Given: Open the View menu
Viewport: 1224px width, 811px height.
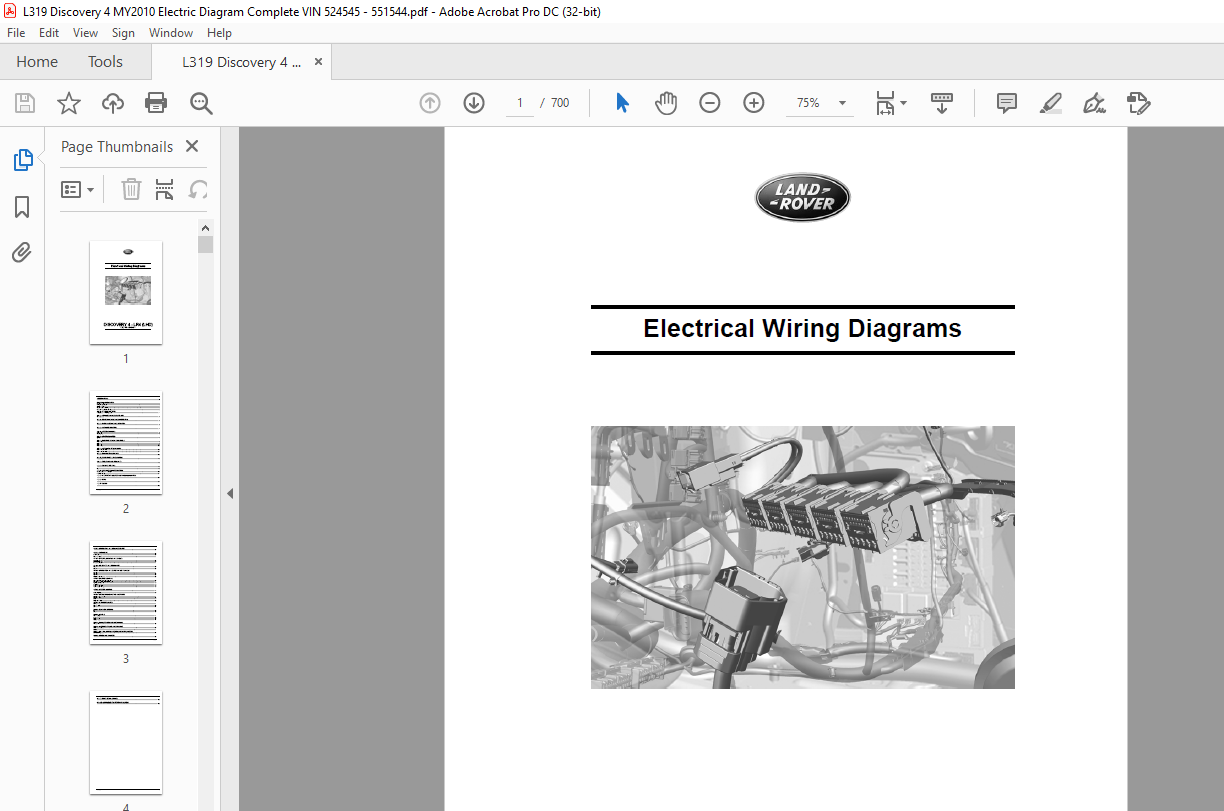Looking at the screenshot, I should [x=85, y=33].
